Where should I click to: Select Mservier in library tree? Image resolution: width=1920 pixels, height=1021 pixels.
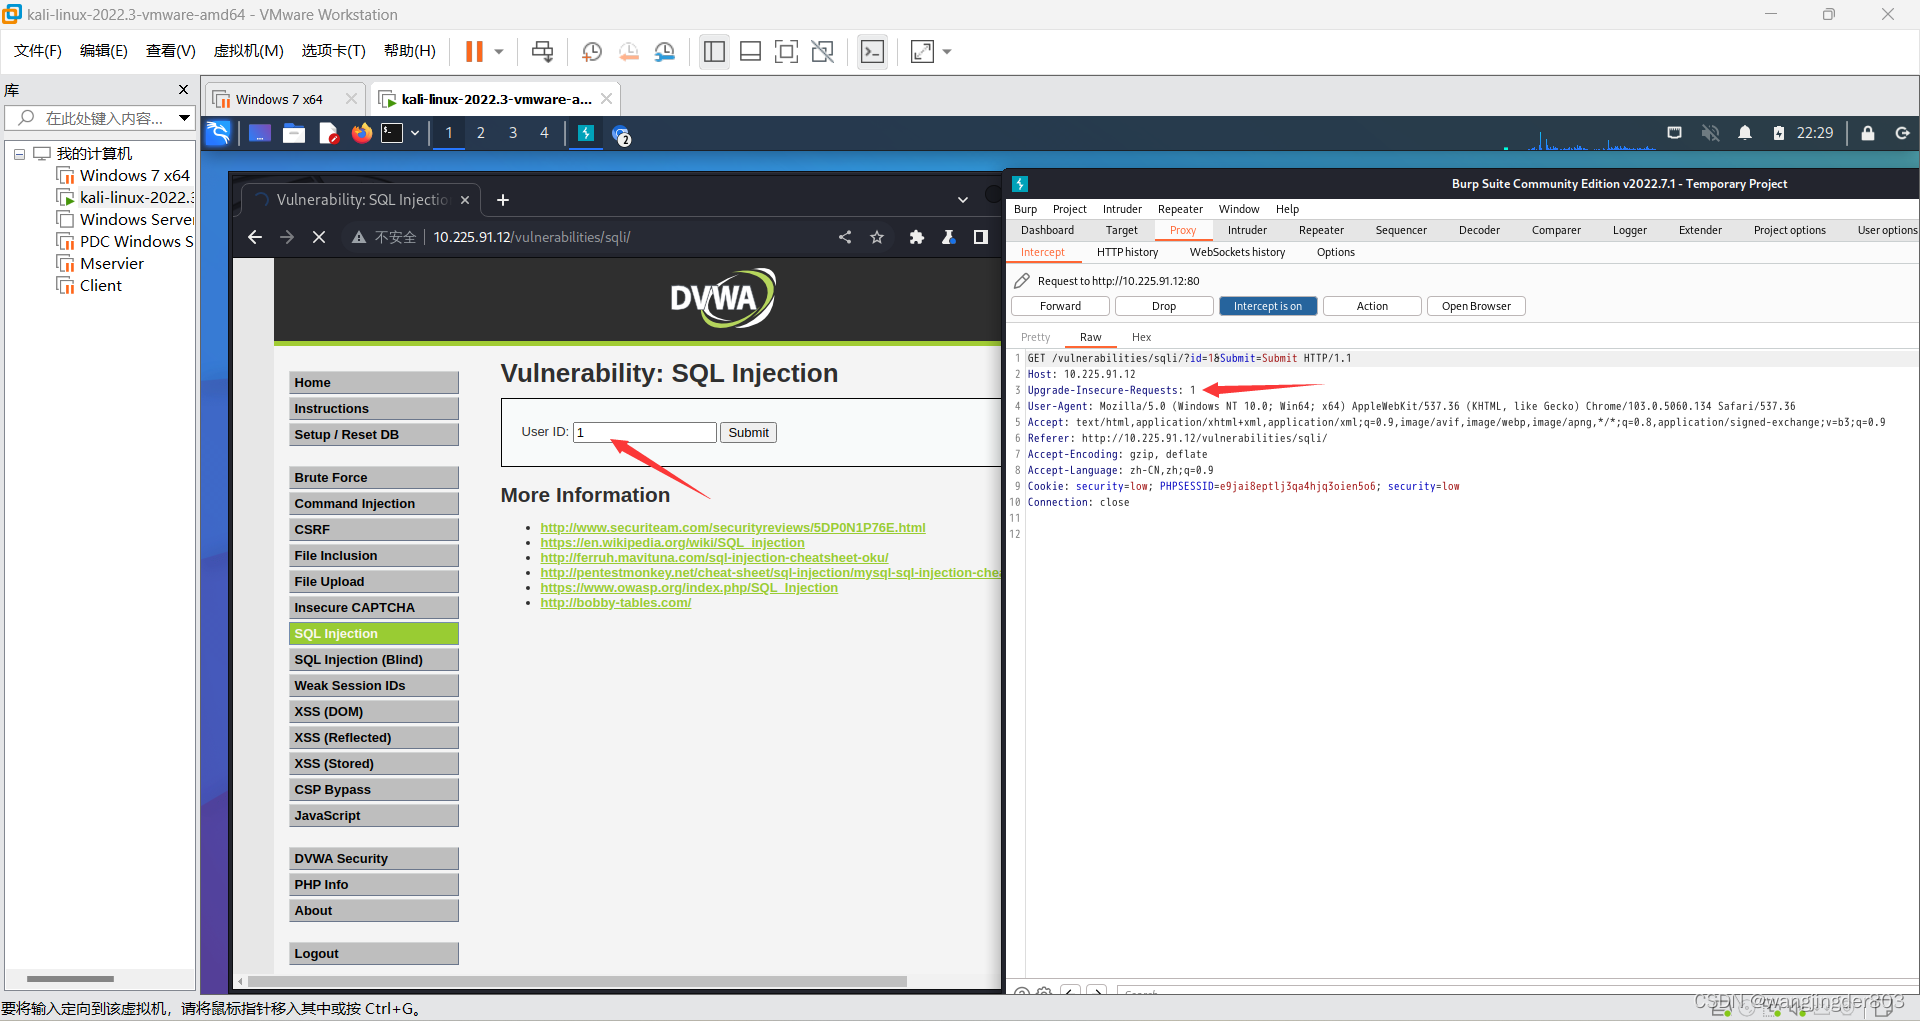click(x=111, y=264)
